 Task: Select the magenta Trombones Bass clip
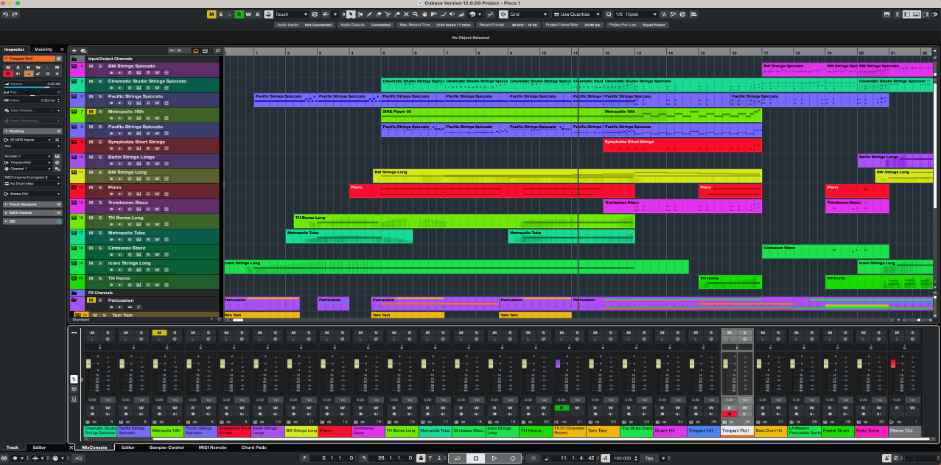[682, 206]
